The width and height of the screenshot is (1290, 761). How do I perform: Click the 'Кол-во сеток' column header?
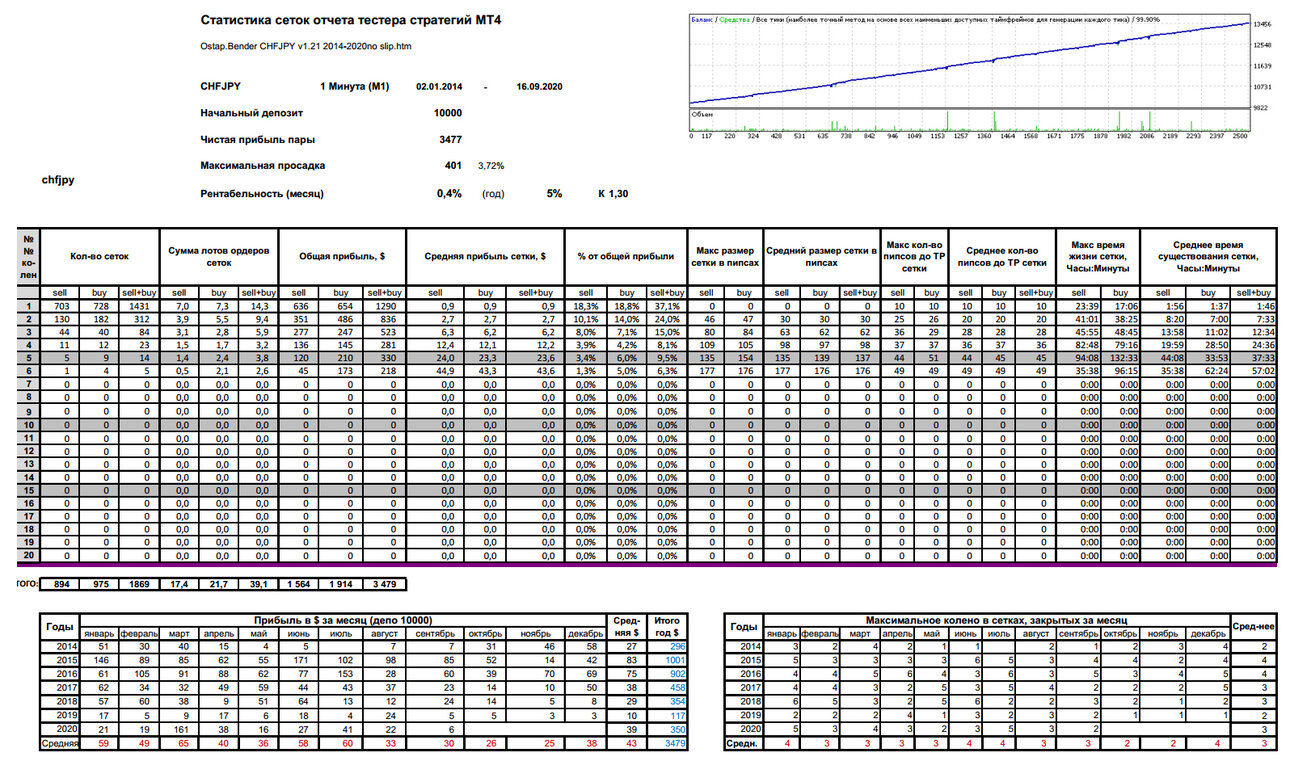point(99,256)
